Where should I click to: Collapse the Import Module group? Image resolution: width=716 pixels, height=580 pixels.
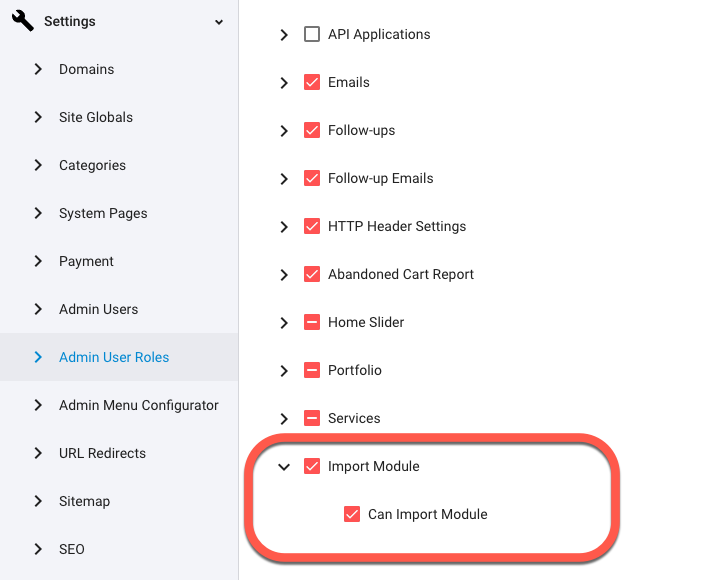284,467
